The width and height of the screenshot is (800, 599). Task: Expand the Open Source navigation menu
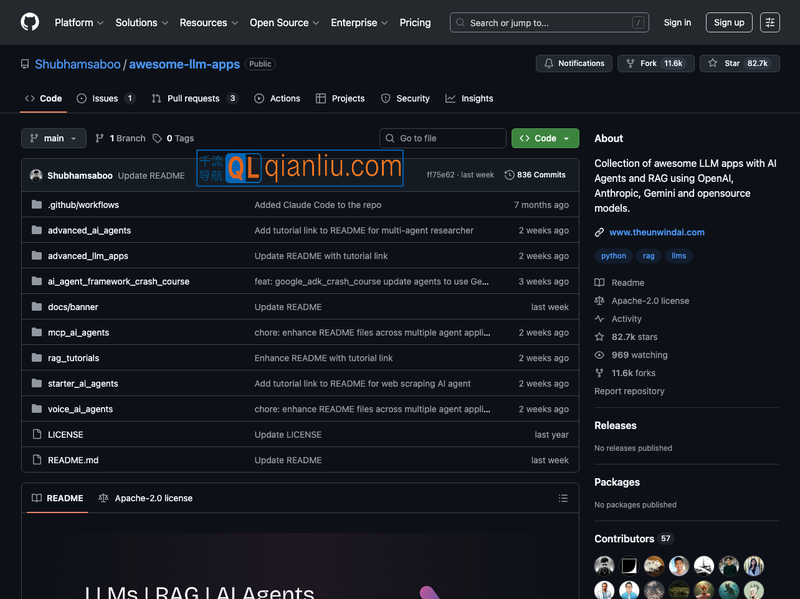pos(284,22)
